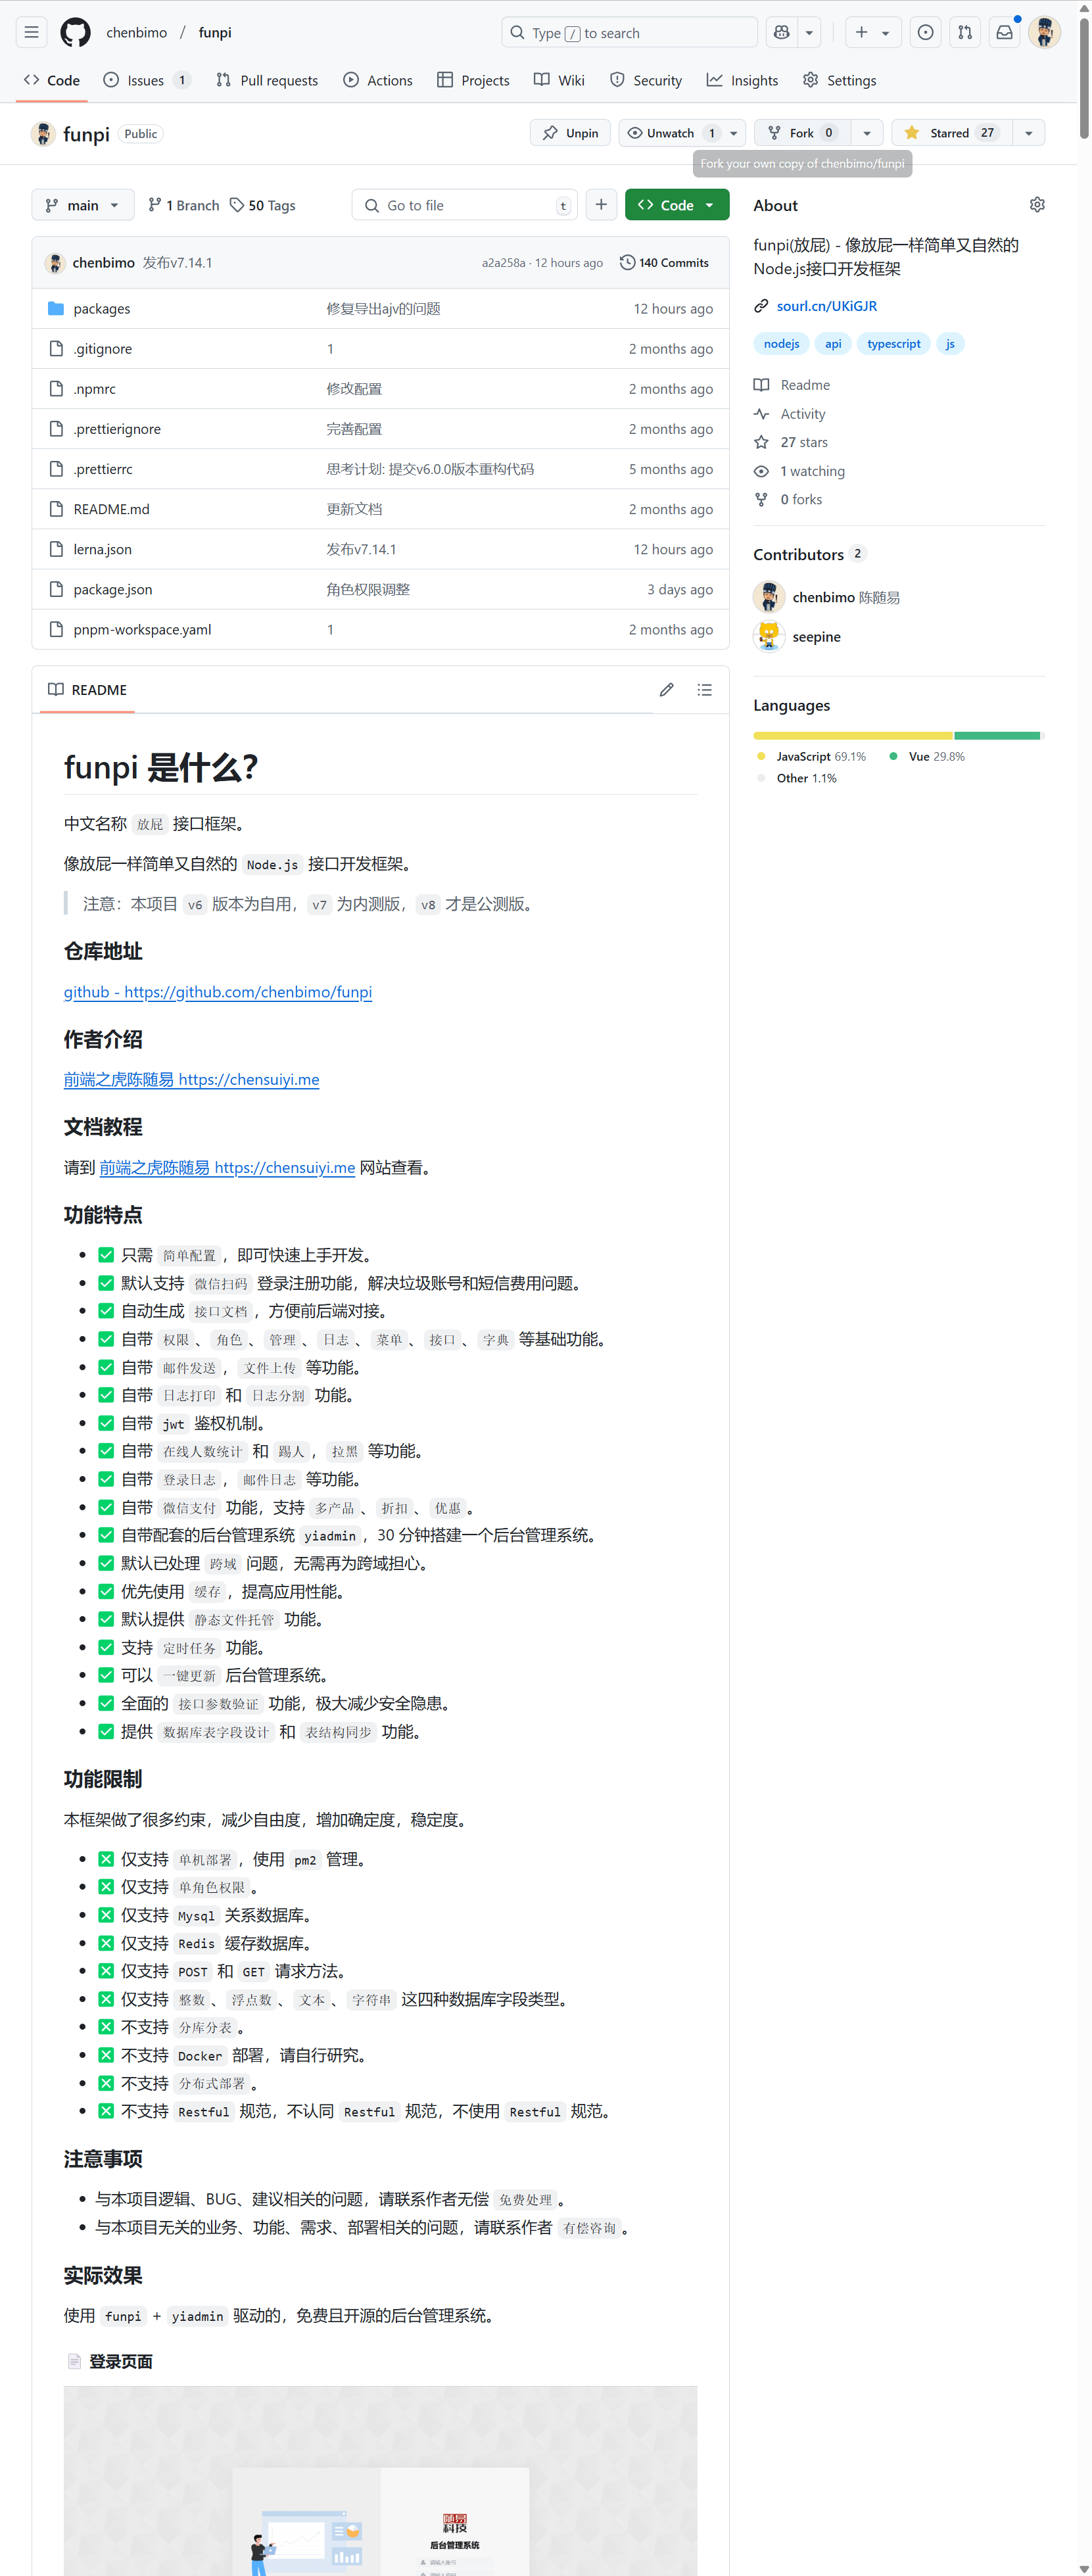Switch to the Security tab
1092x2576 pixels.
coord(646,80)
